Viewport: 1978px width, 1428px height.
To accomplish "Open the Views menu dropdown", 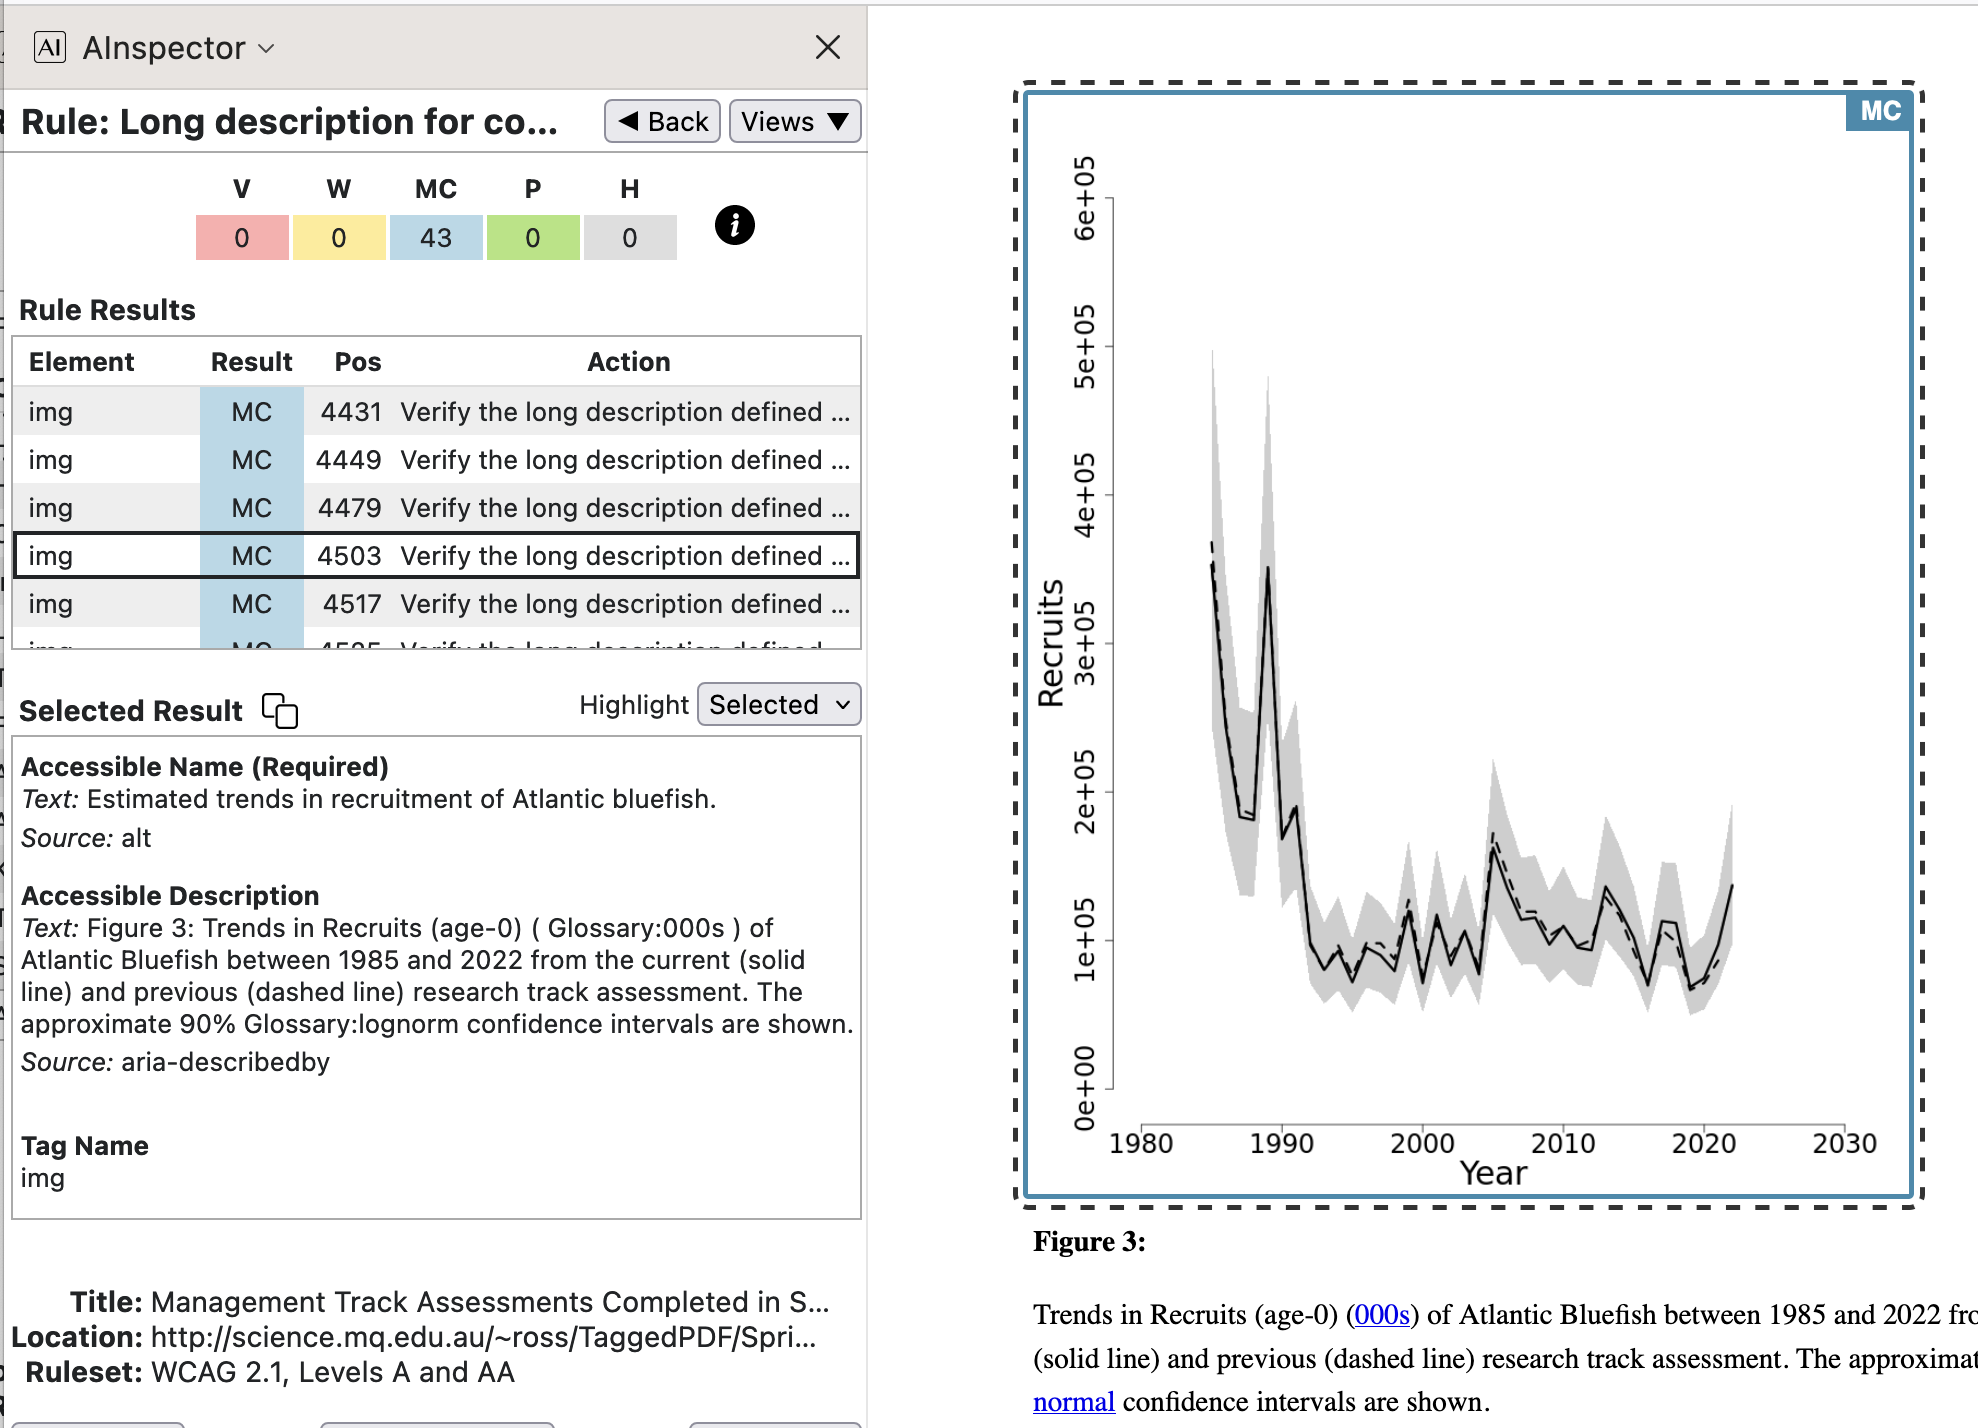I will click(794, 122).
